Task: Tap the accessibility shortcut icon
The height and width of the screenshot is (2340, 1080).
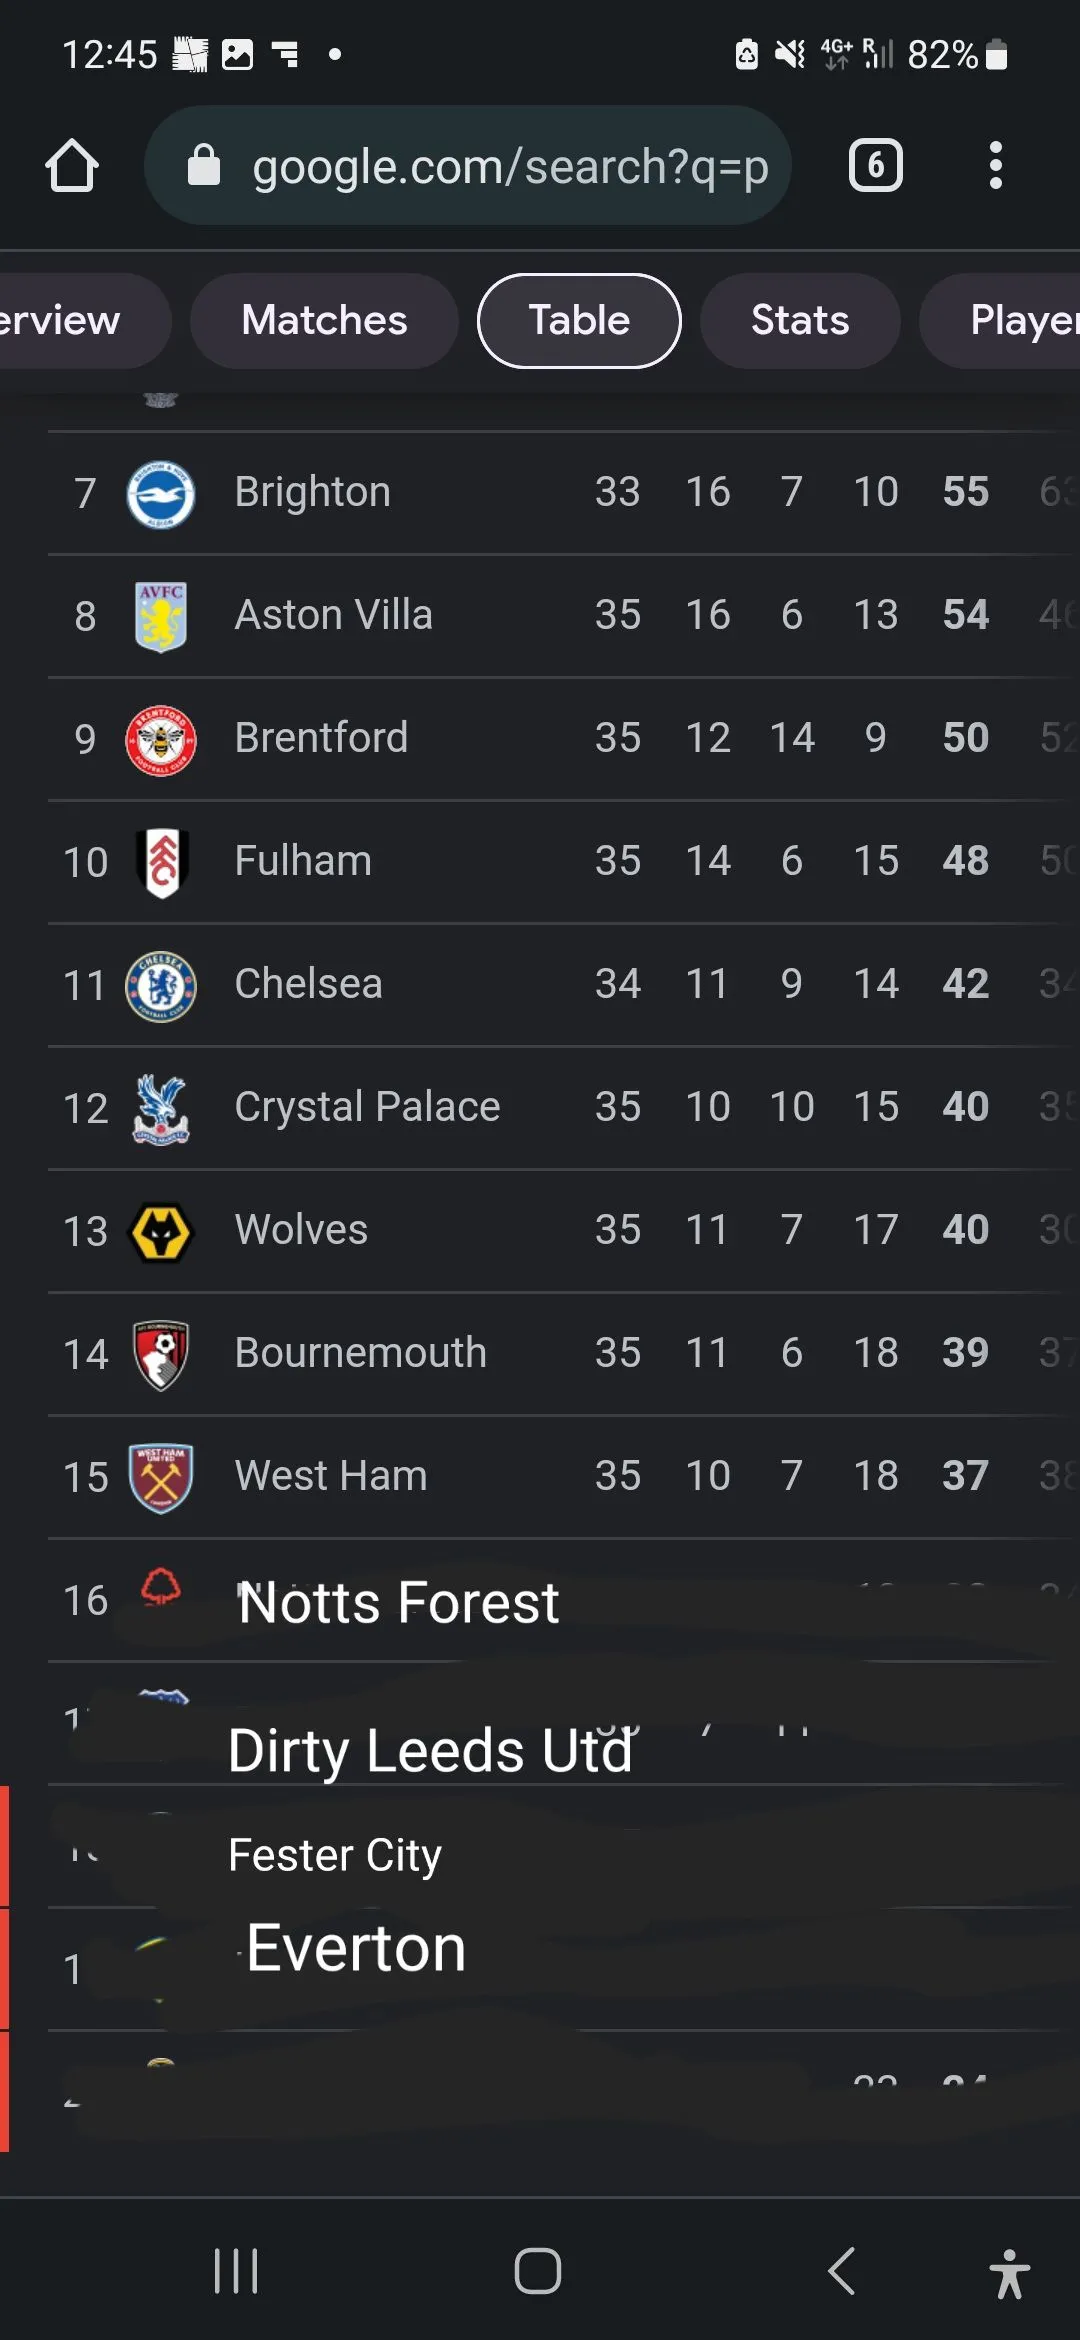Action: [x=1009, y=2273]
